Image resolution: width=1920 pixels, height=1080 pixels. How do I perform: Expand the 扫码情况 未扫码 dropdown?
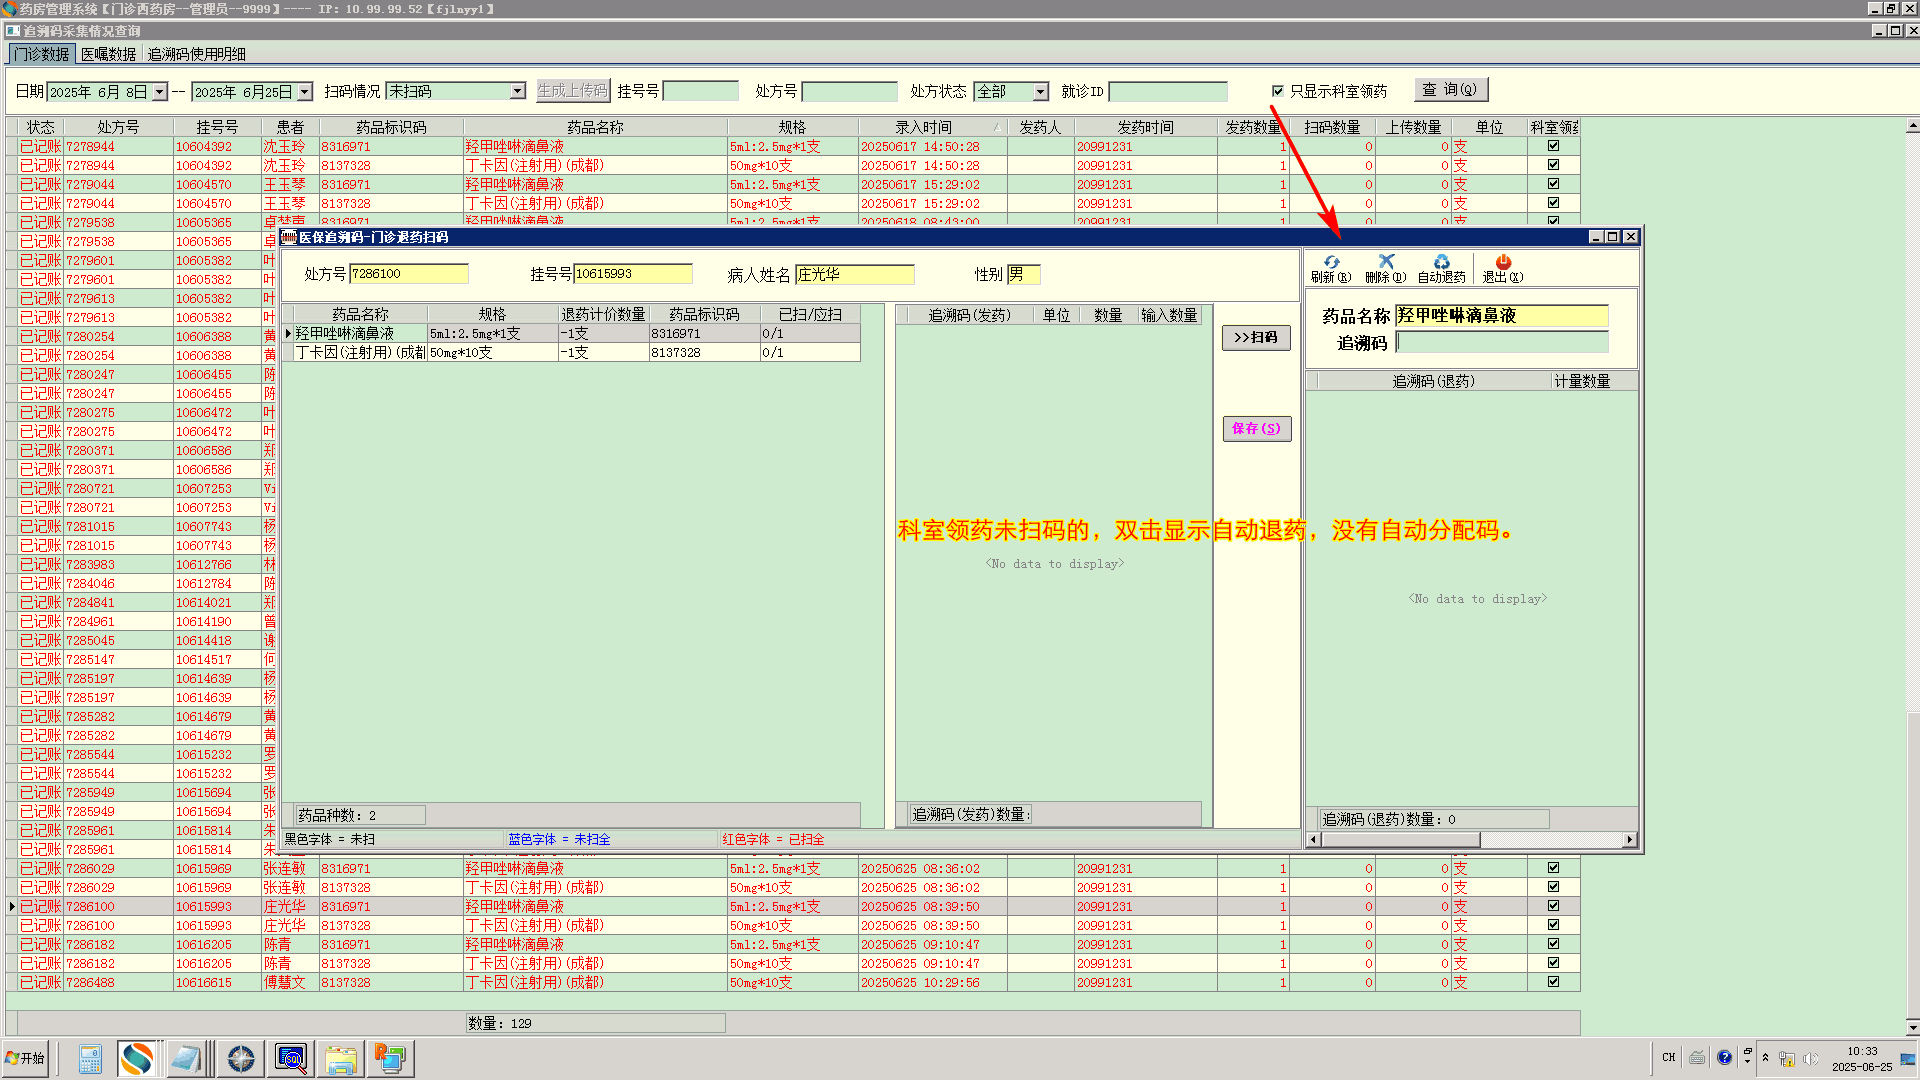pyautogui.click(x=517, y=91)
